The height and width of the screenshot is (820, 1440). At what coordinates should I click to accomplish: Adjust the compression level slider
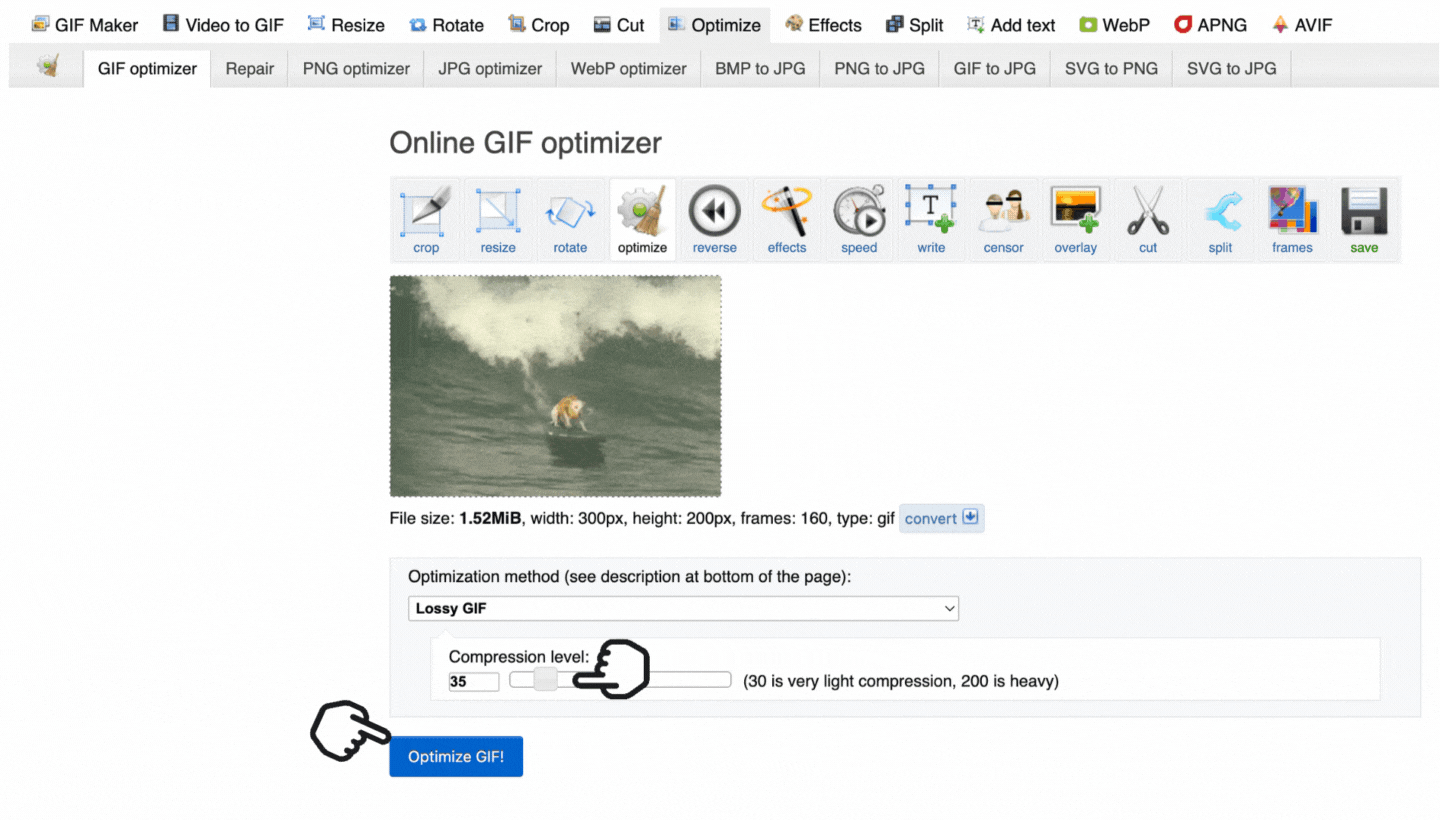click(x=545, y=680)
